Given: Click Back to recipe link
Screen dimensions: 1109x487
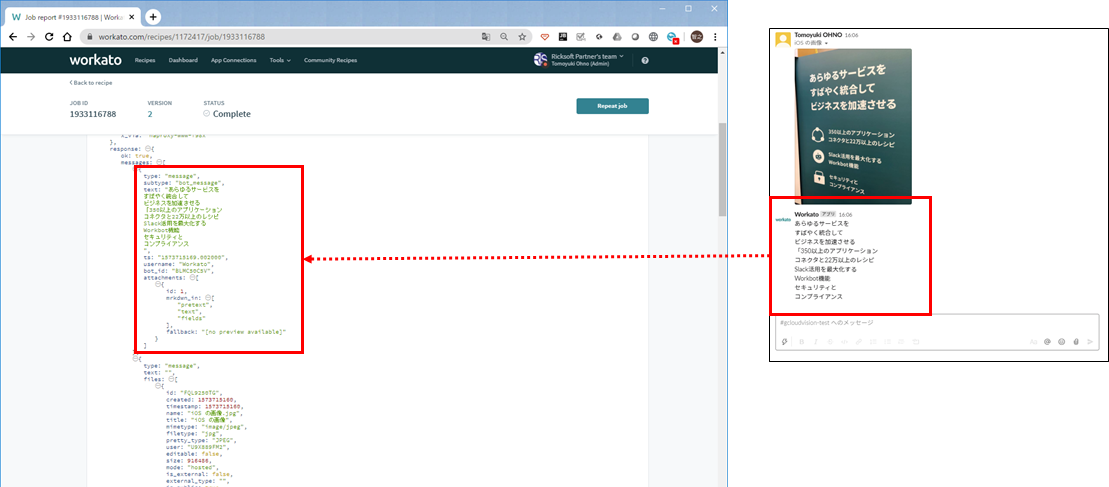Looking at the screenshot, I should tap(91, 83).
